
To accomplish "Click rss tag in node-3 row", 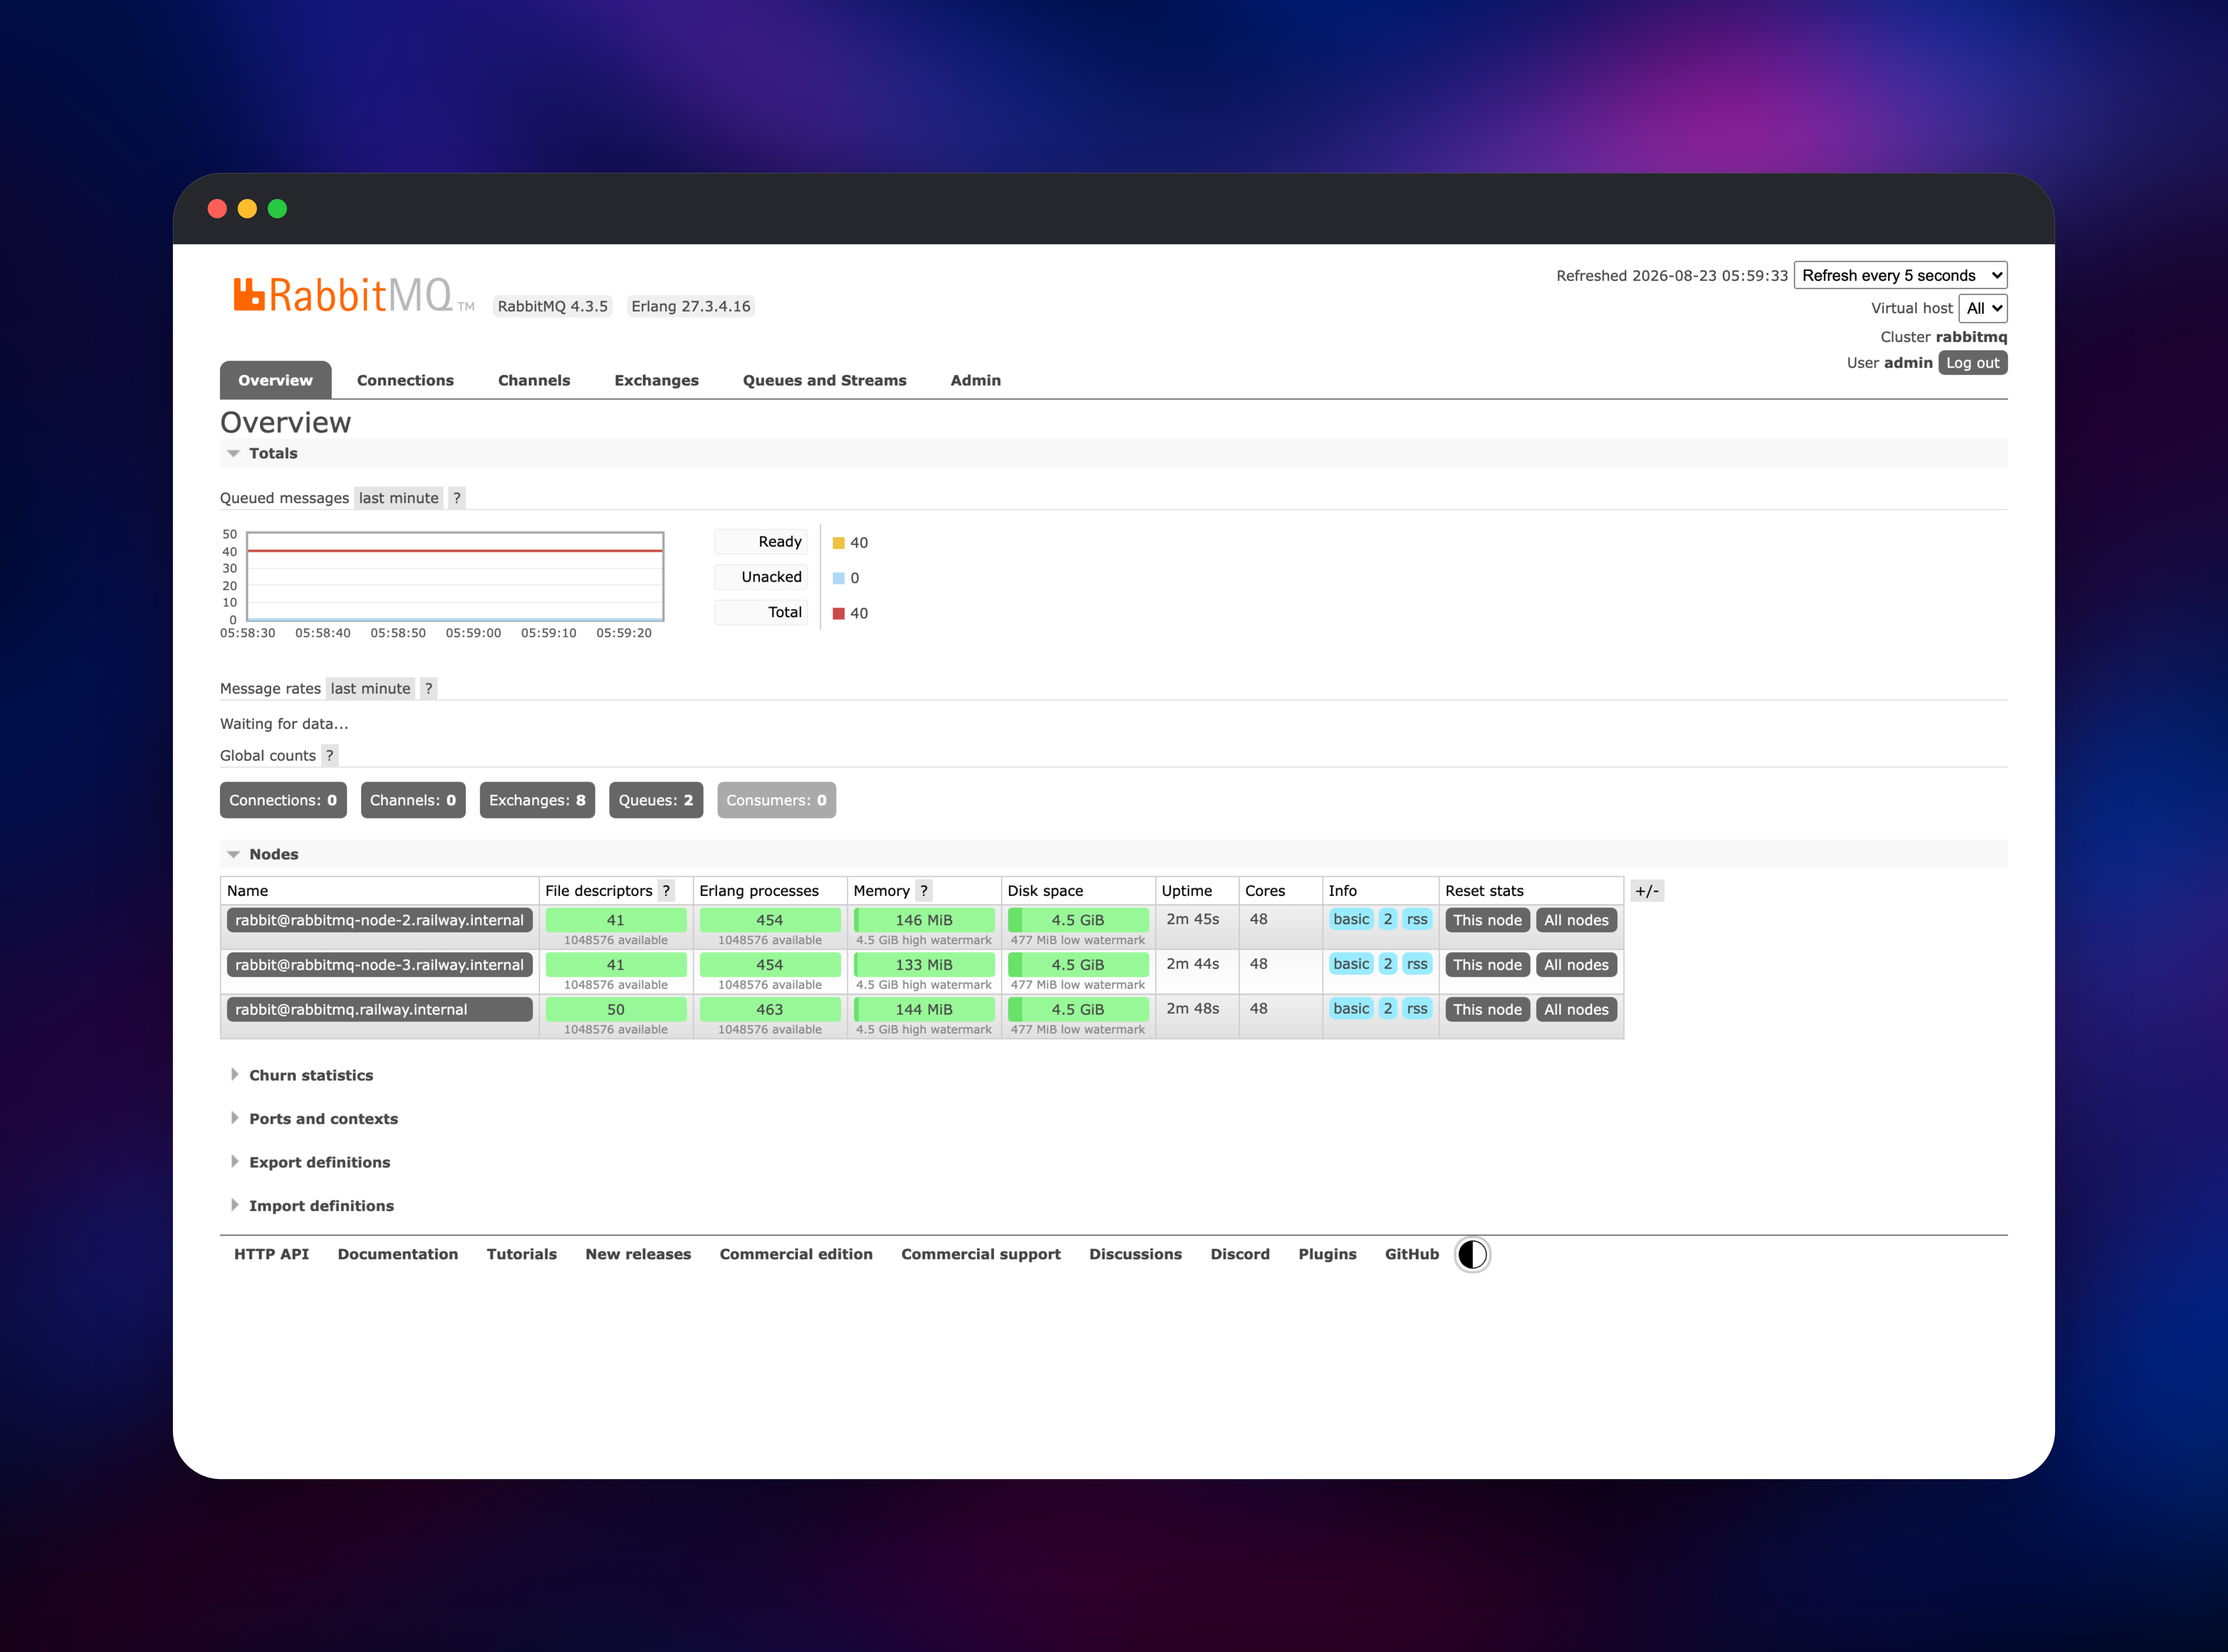I will pyautogui.click(x=1417, y=964).
